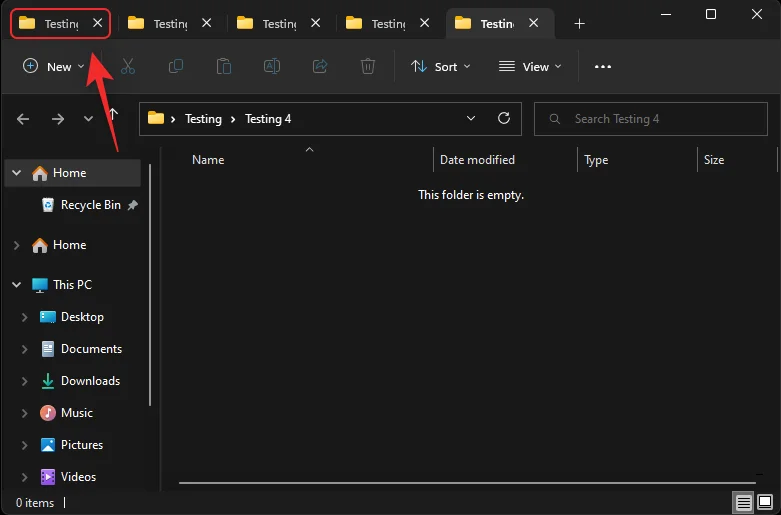Viewport: 781px width, 515px height.
Task: Collapse the This PC tree node
Action: [16, 285]
